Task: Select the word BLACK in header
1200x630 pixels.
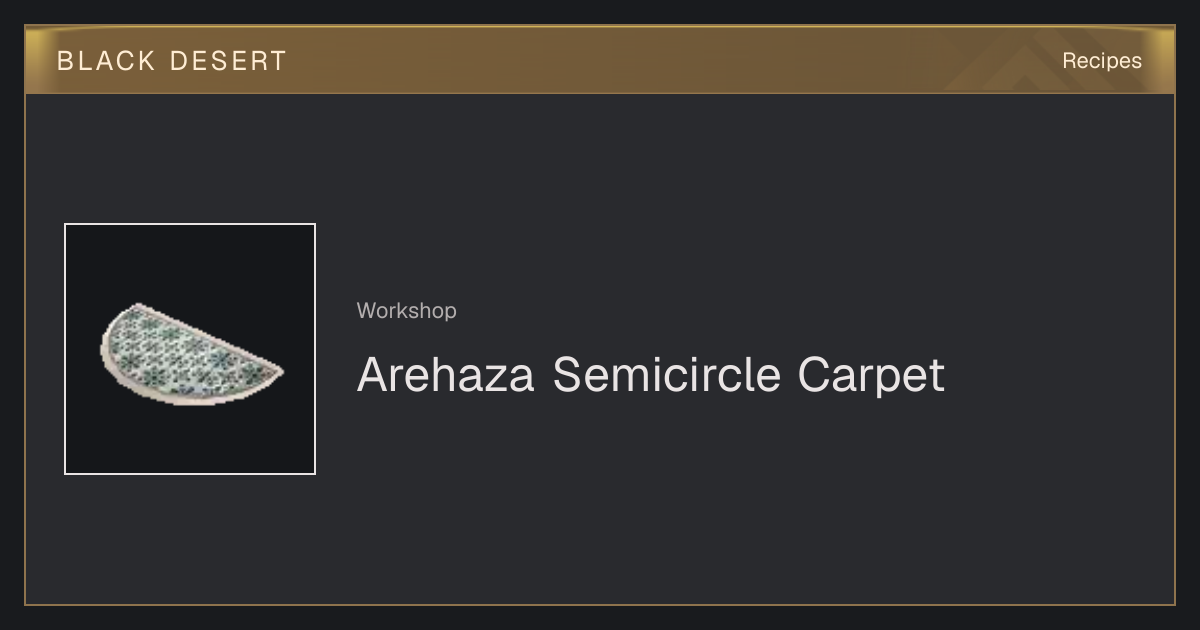Action: pyautogui.click(x=106, y=61)
